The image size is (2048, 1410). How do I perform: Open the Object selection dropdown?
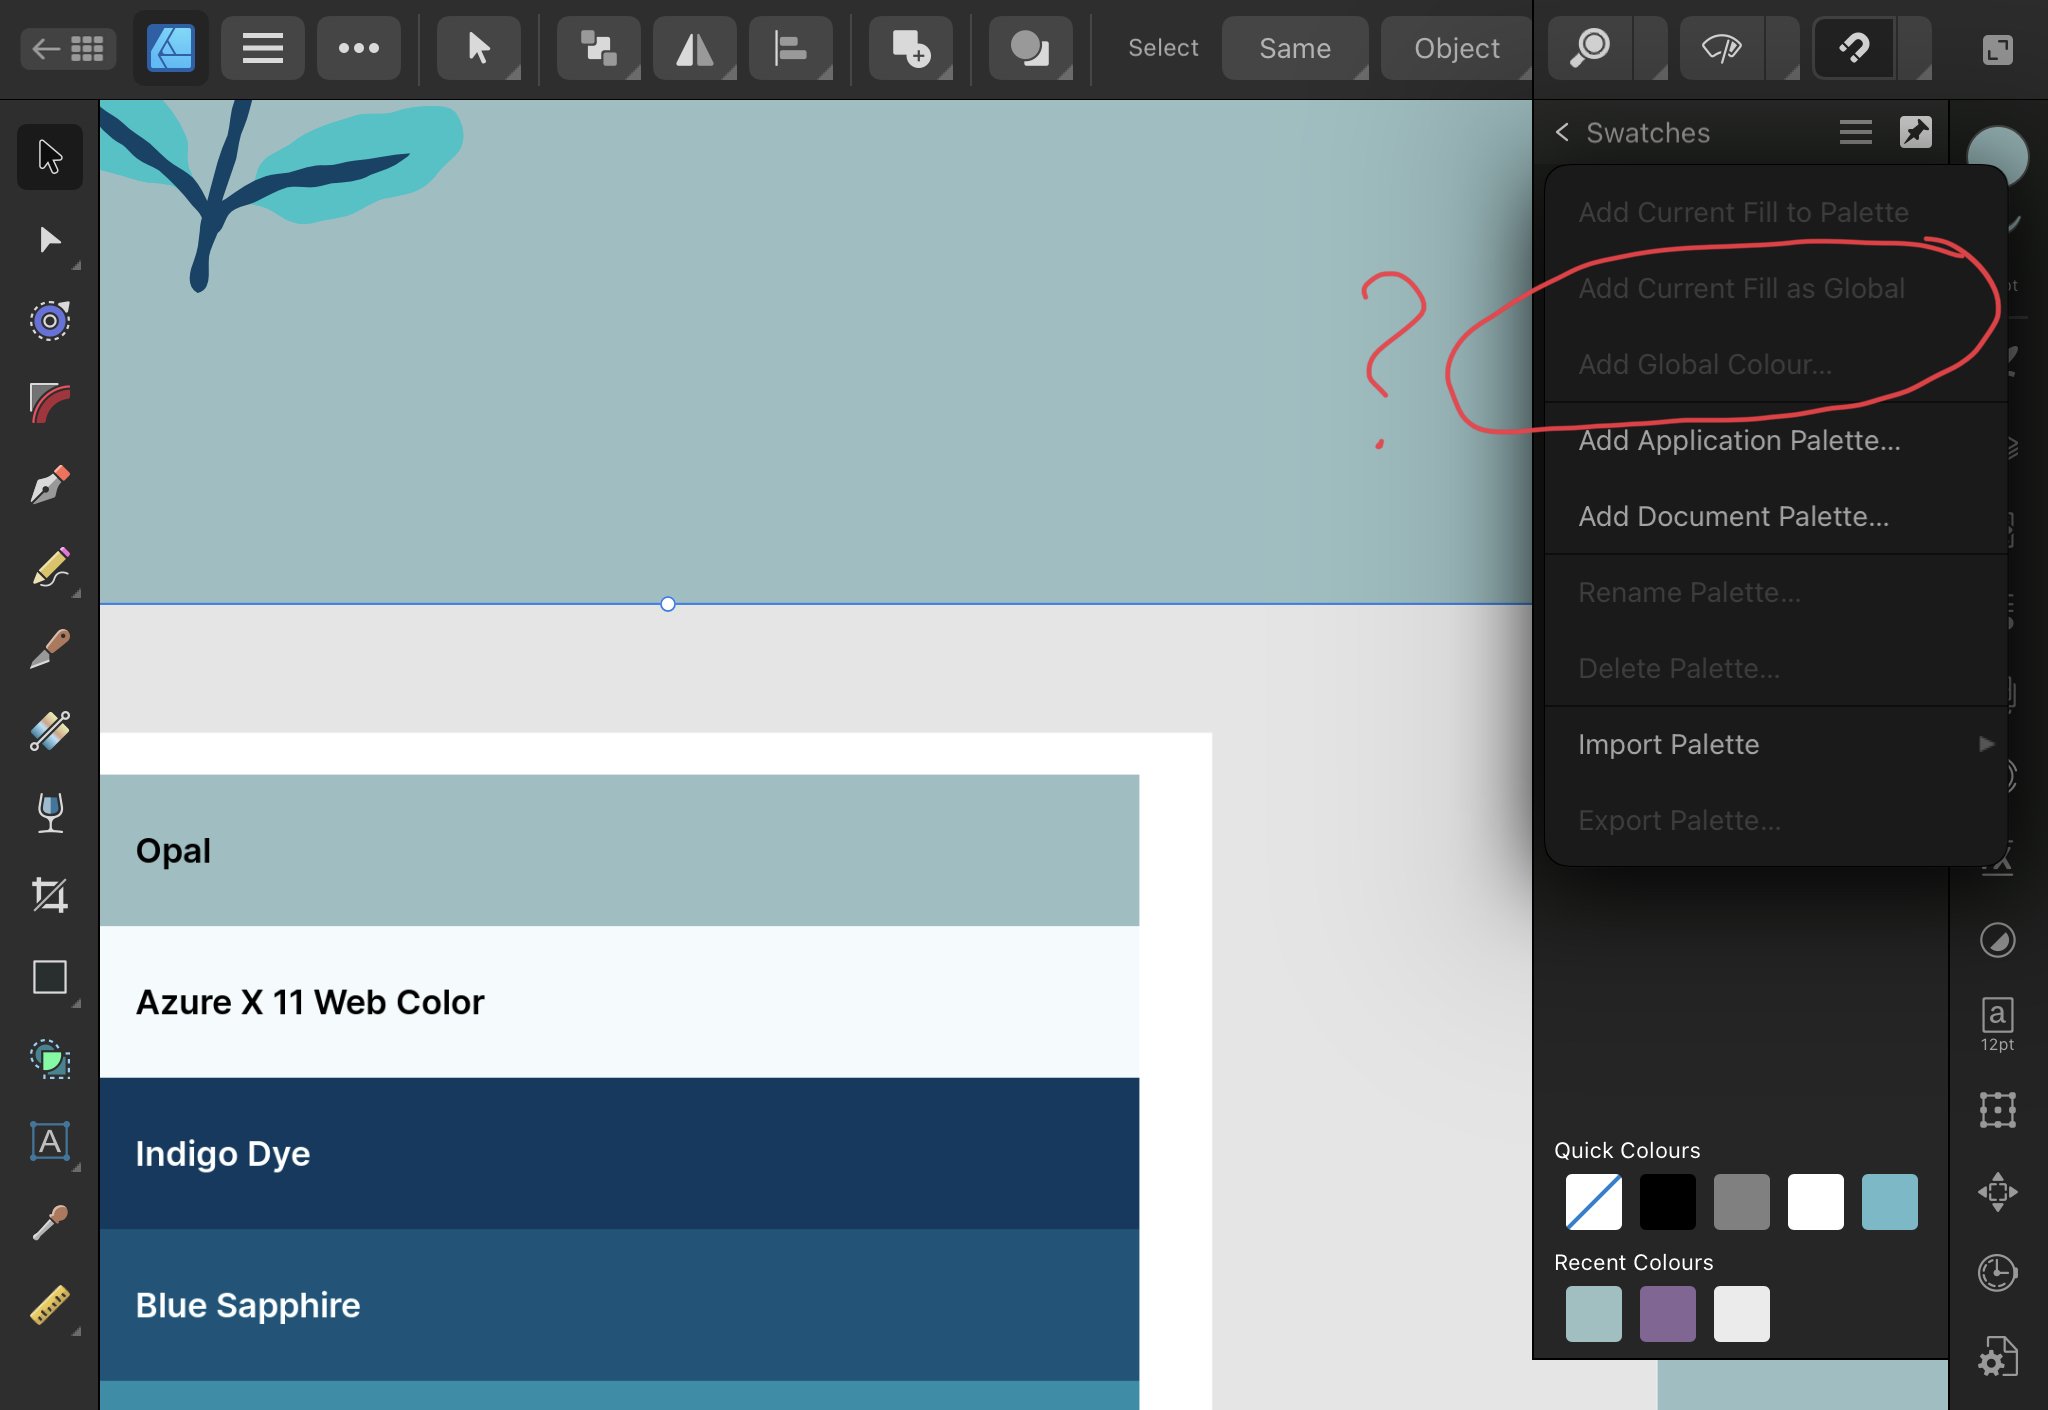[1455, 47]
